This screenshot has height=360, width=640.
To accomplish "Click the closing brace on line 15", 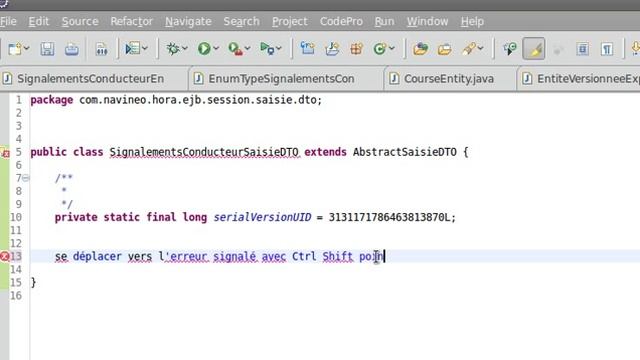I will [x=33, y=282].
